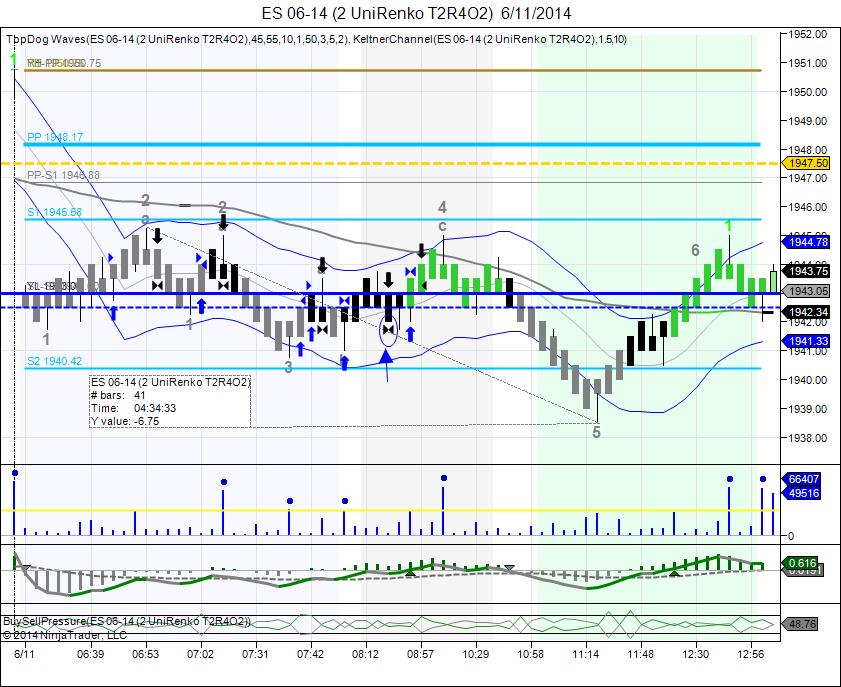
Task: Click the 6/11 date label on time axis
Action: click(x=24, y=654)
